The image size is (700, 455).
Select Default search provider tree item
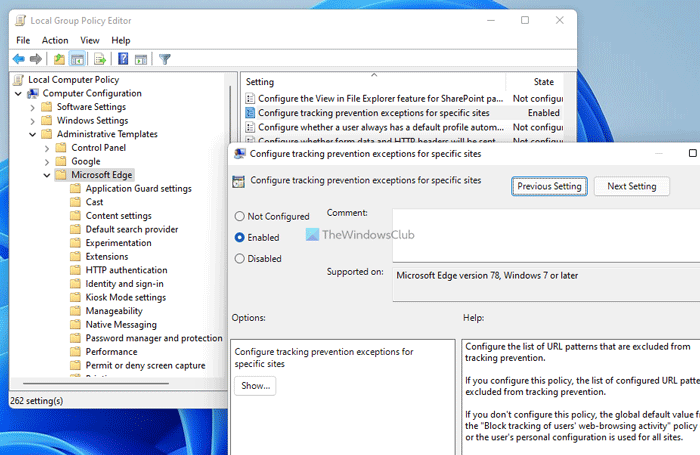tap(132, 229)
